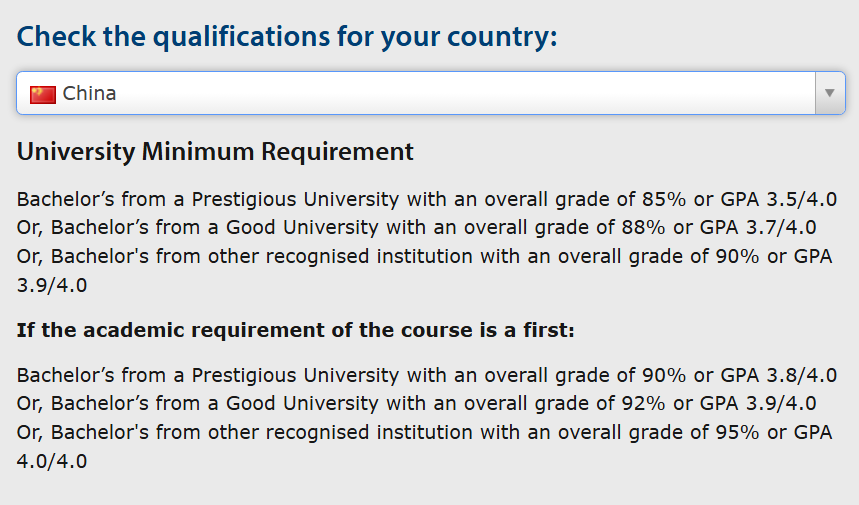Click the bold 'course is a first' subheading
Viewport: 859px width, 505px height.
coord(296,330)
